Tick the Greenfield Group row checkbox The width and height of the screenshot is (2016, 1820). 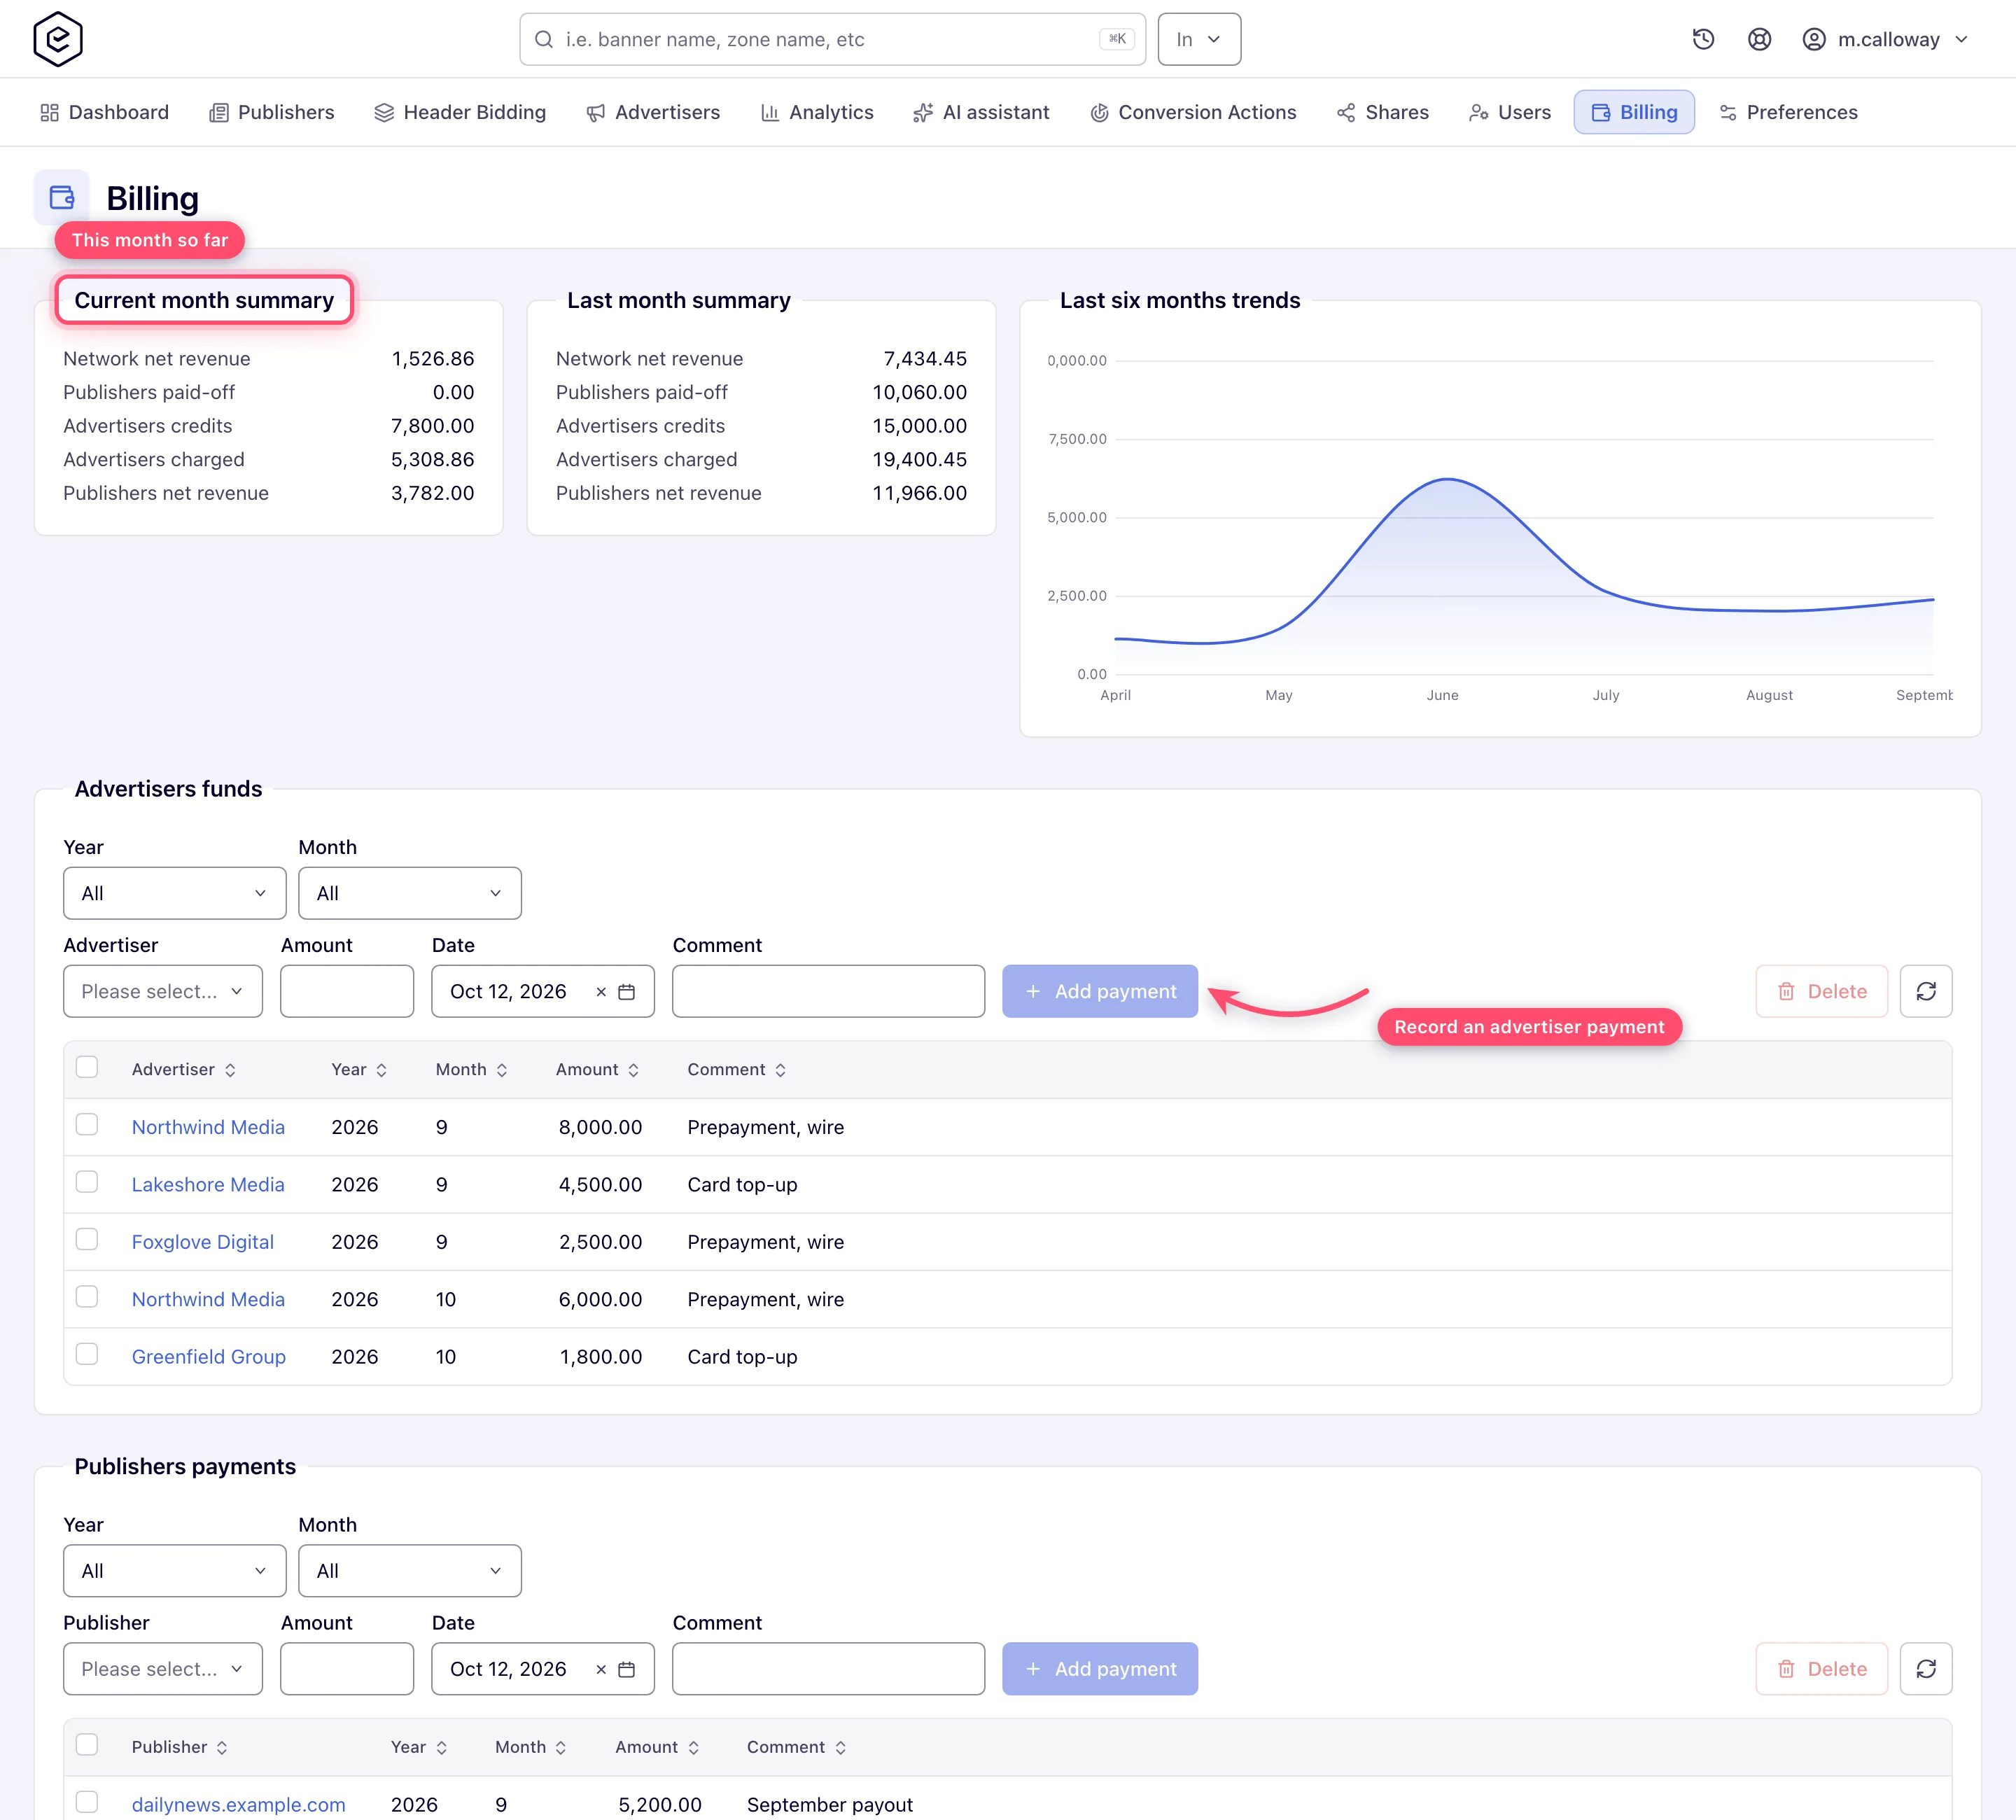point(87,1354)
